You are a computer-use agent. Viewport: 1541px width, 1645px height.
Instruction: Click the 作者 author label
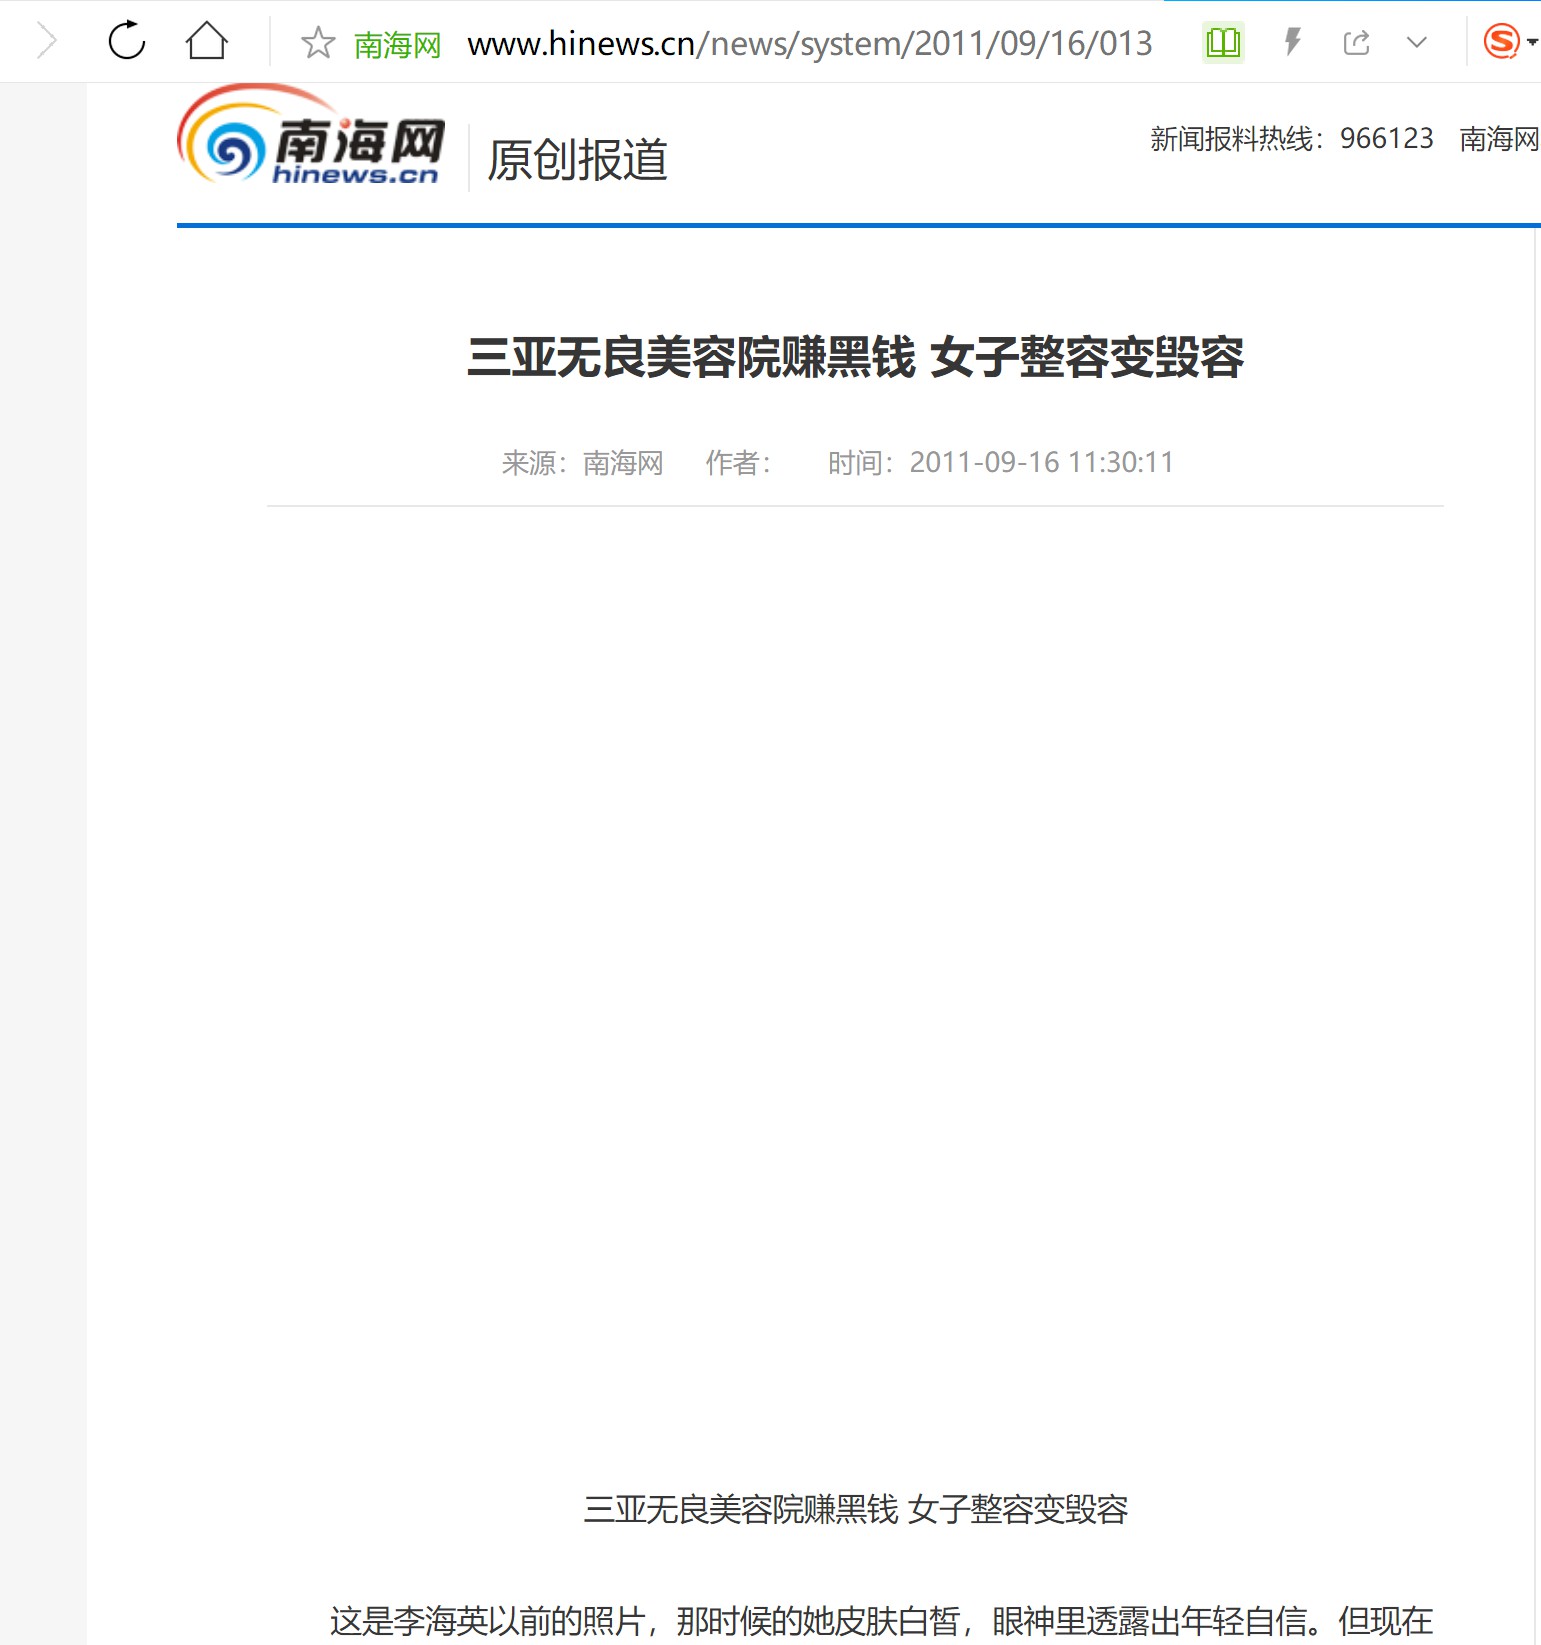point(738,462)
